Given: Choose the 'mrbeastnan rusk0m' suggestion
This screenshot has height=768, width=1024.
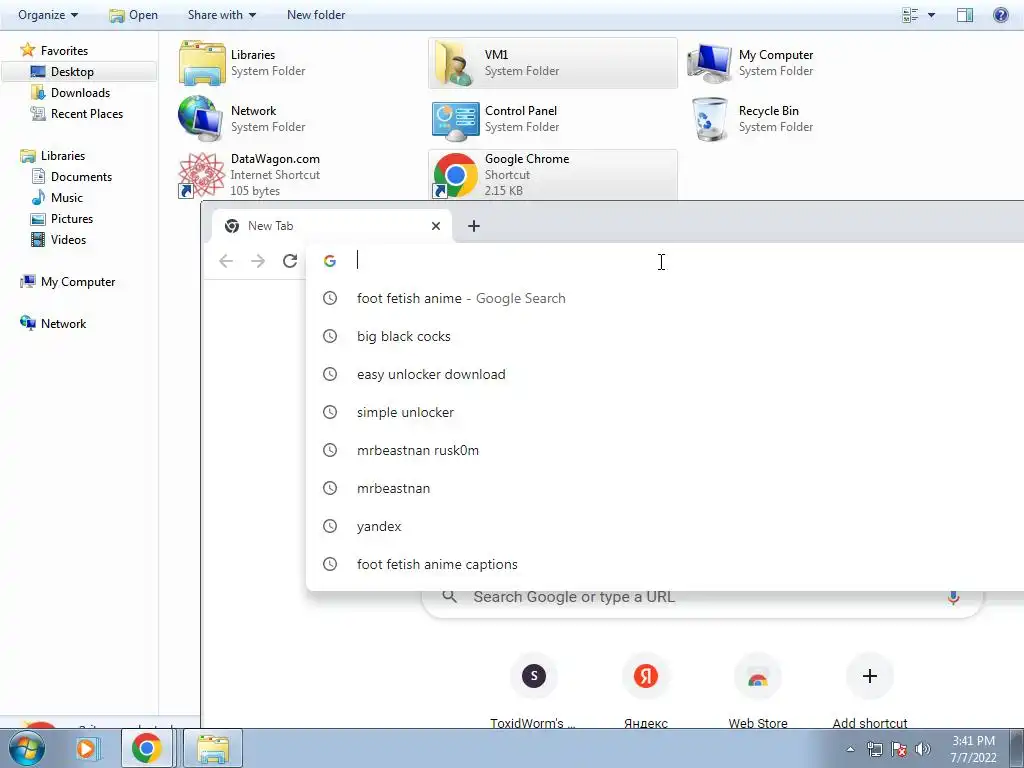Looking at the screenshot, I should point(665,450).
